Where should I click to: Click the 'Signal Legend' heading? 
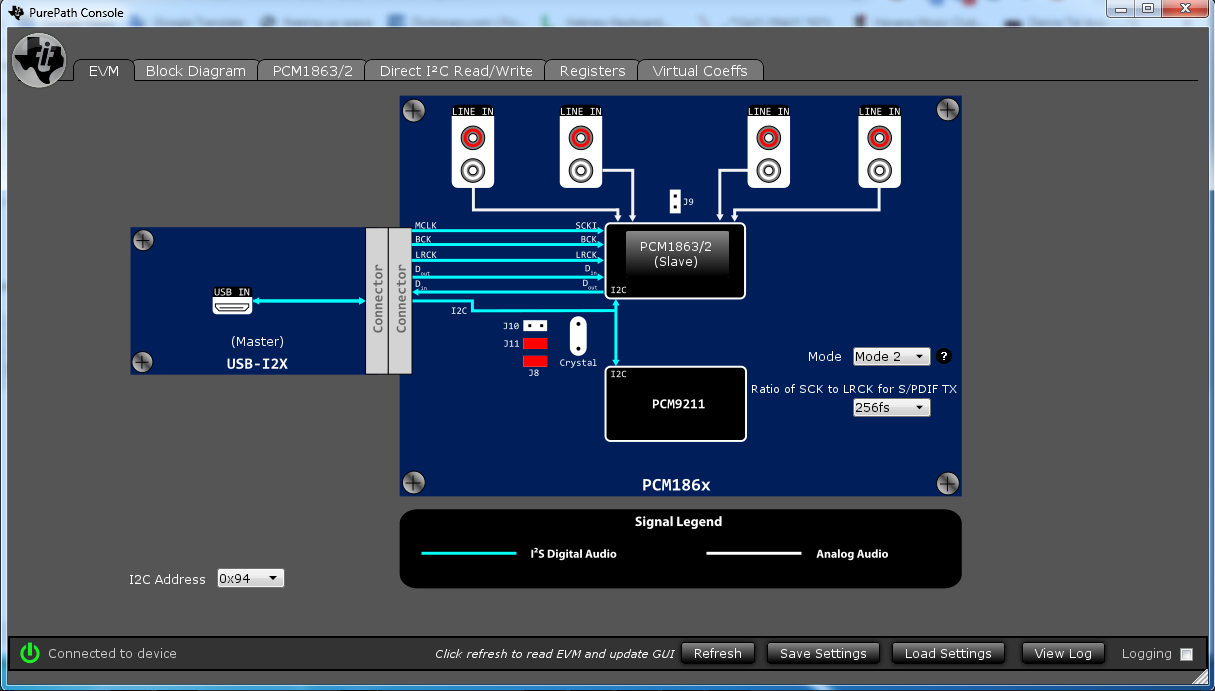point(678,522)
